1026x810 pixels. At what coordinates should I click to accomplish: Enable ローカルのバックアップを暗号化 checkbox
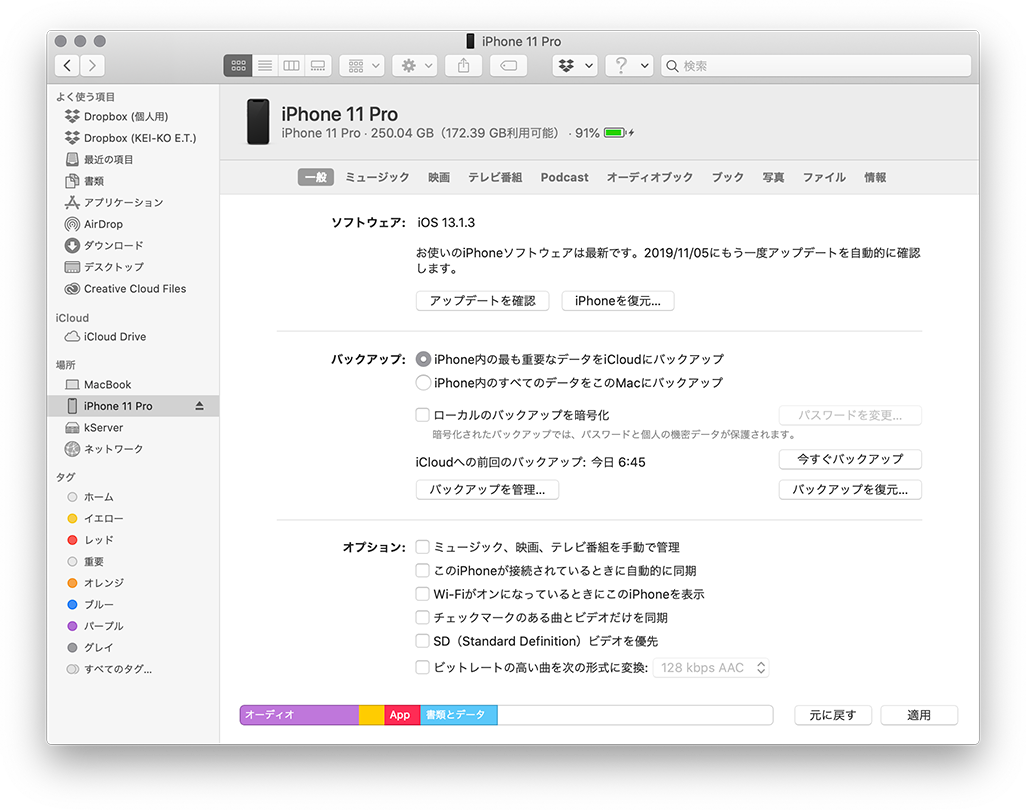pos(423,415)
